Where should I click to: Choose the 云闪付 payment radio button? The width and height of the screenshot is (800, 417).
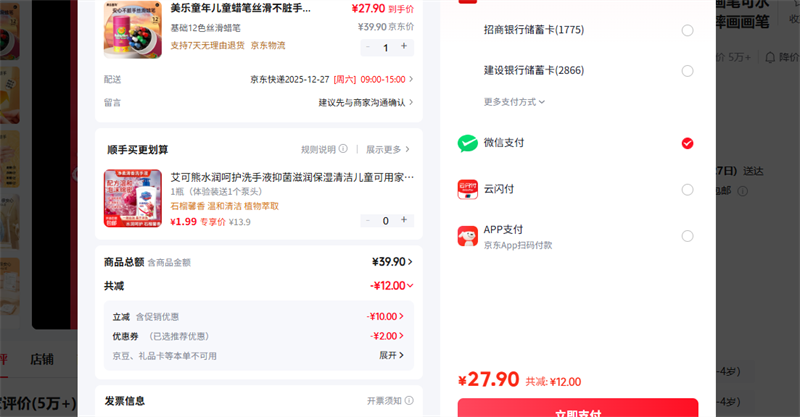(687, 190)
